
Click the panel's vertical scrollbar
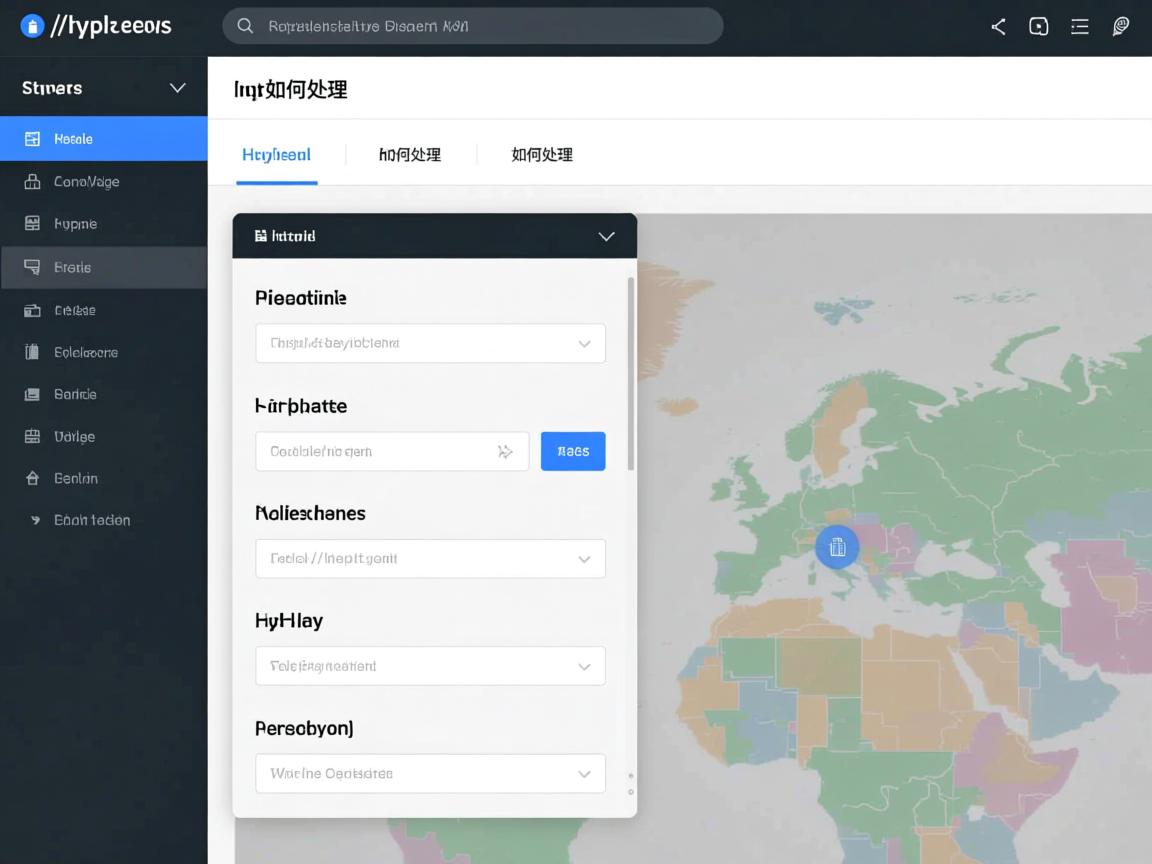pos(630,375)
